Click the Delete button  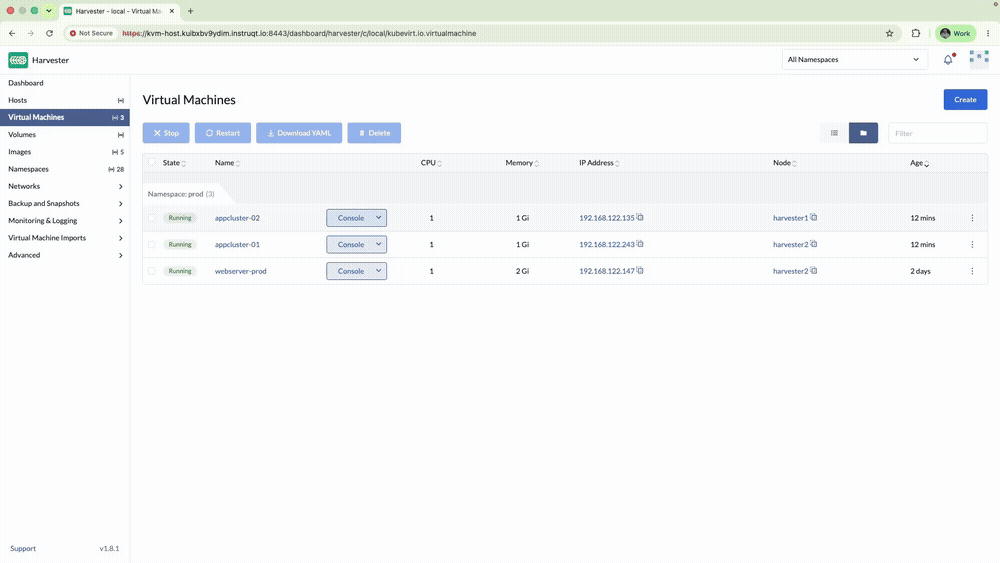click(374, 133)
